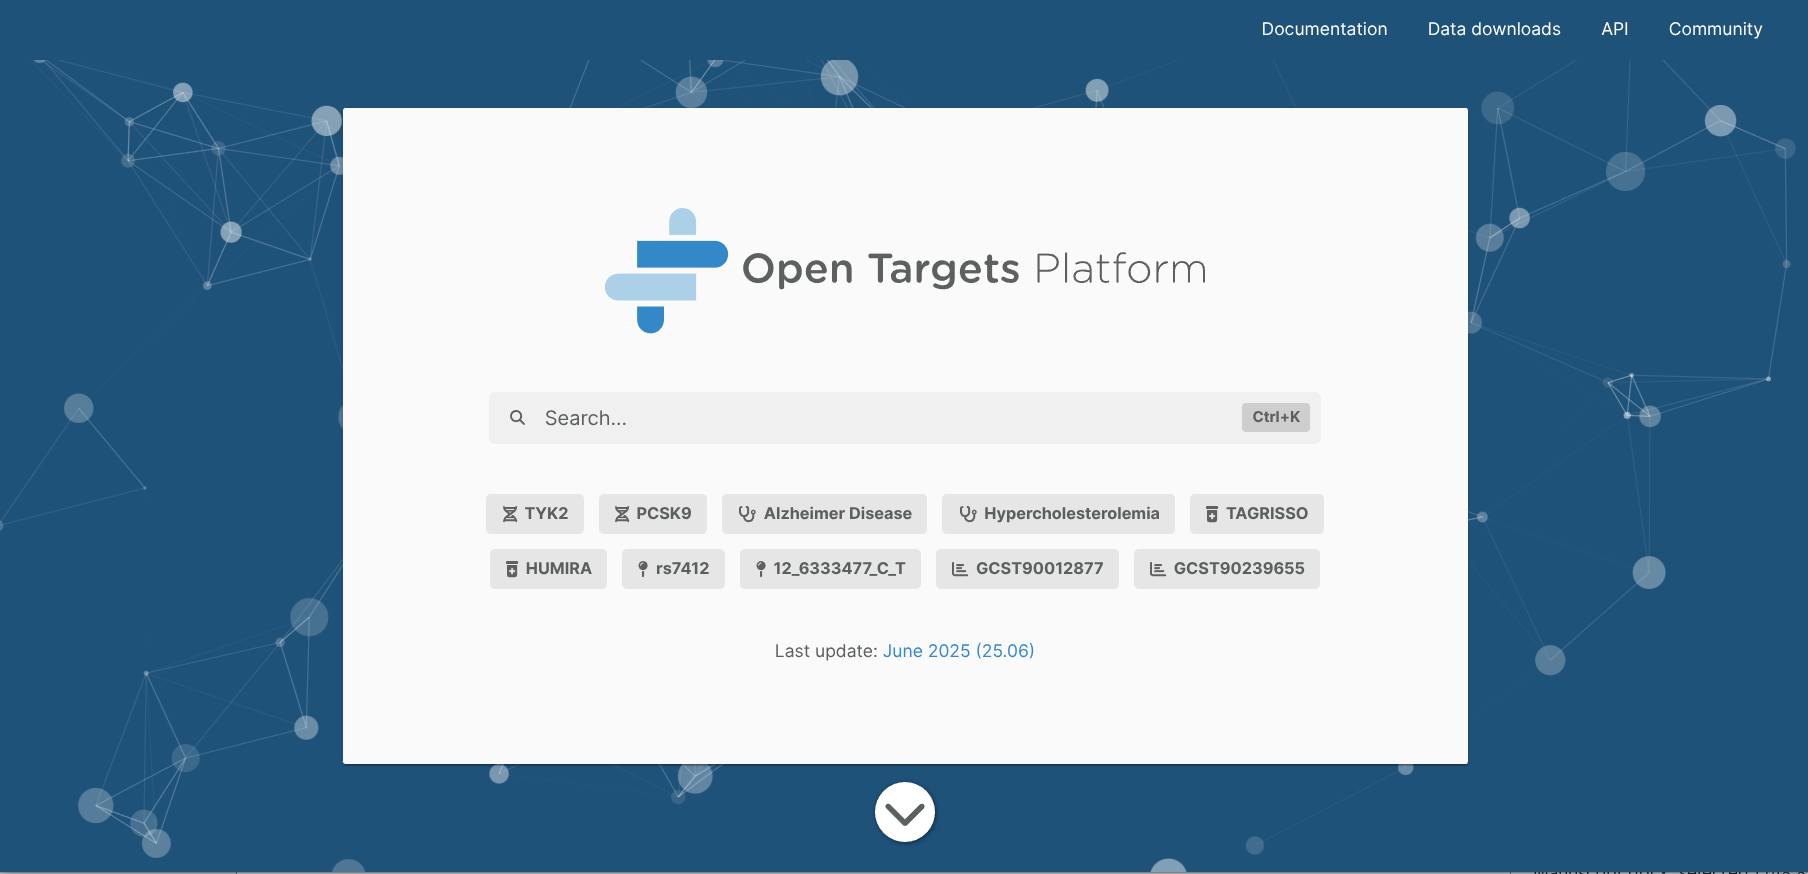Open the GCST90239655 study example
Screen dimensions: 1808x874
(x=1226, y=569)
